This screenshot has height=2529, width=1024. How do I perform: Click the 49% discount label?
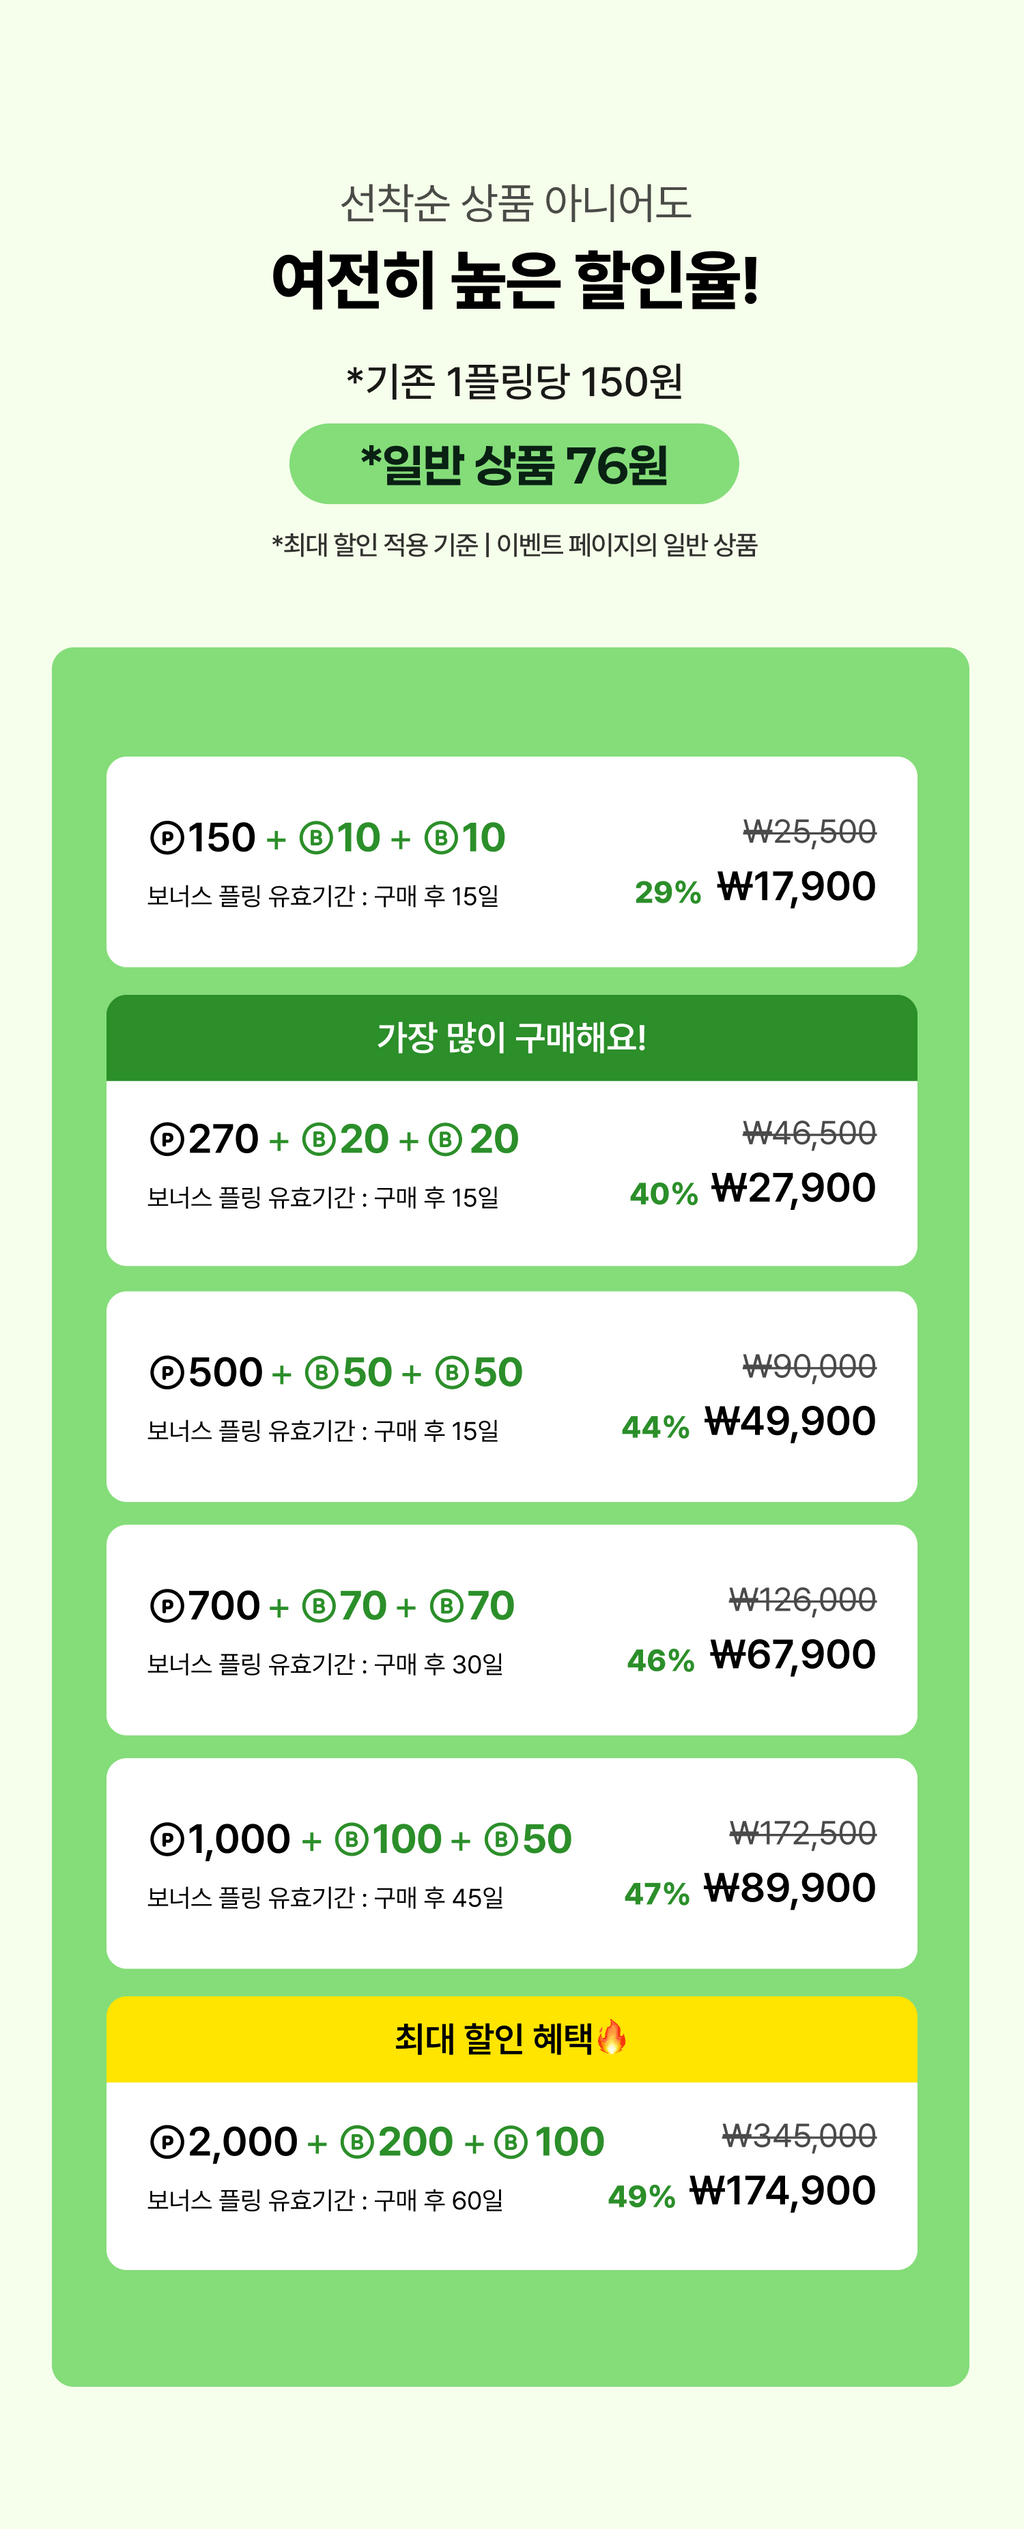pos(641,2196)
